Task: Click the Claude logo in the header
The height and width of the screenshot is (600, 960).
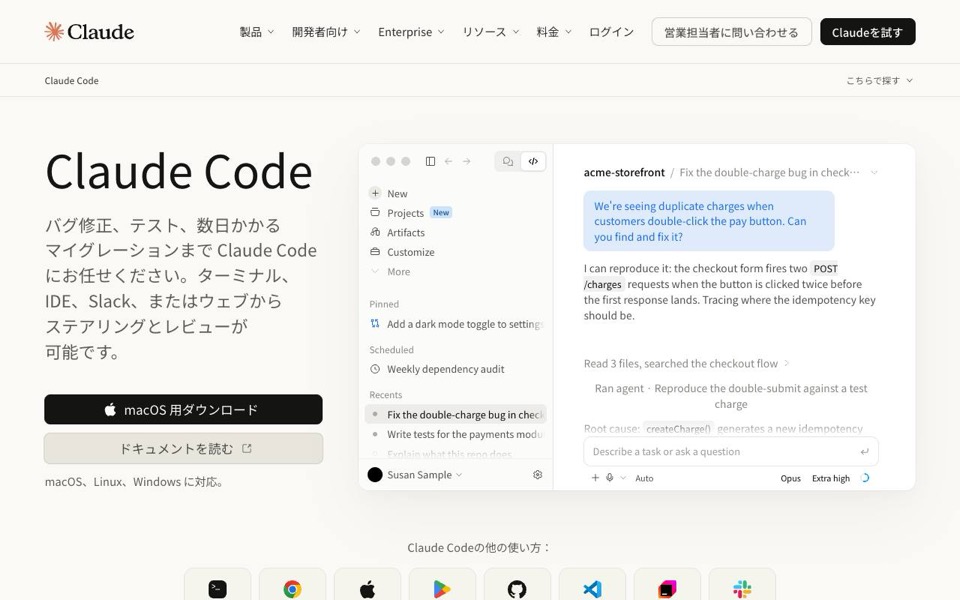Action: (x=89, y=31)
